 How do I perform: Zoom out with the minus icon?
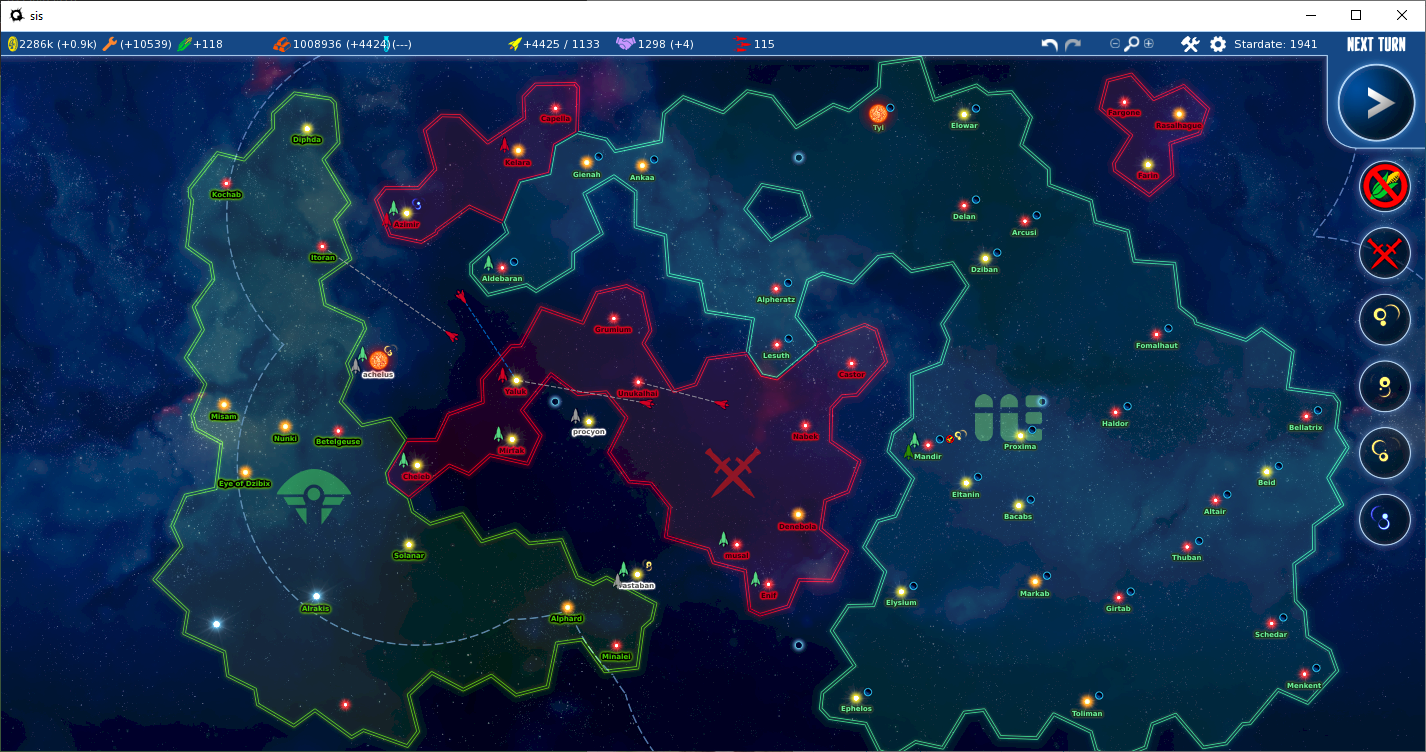click(x=1115, y=44)
